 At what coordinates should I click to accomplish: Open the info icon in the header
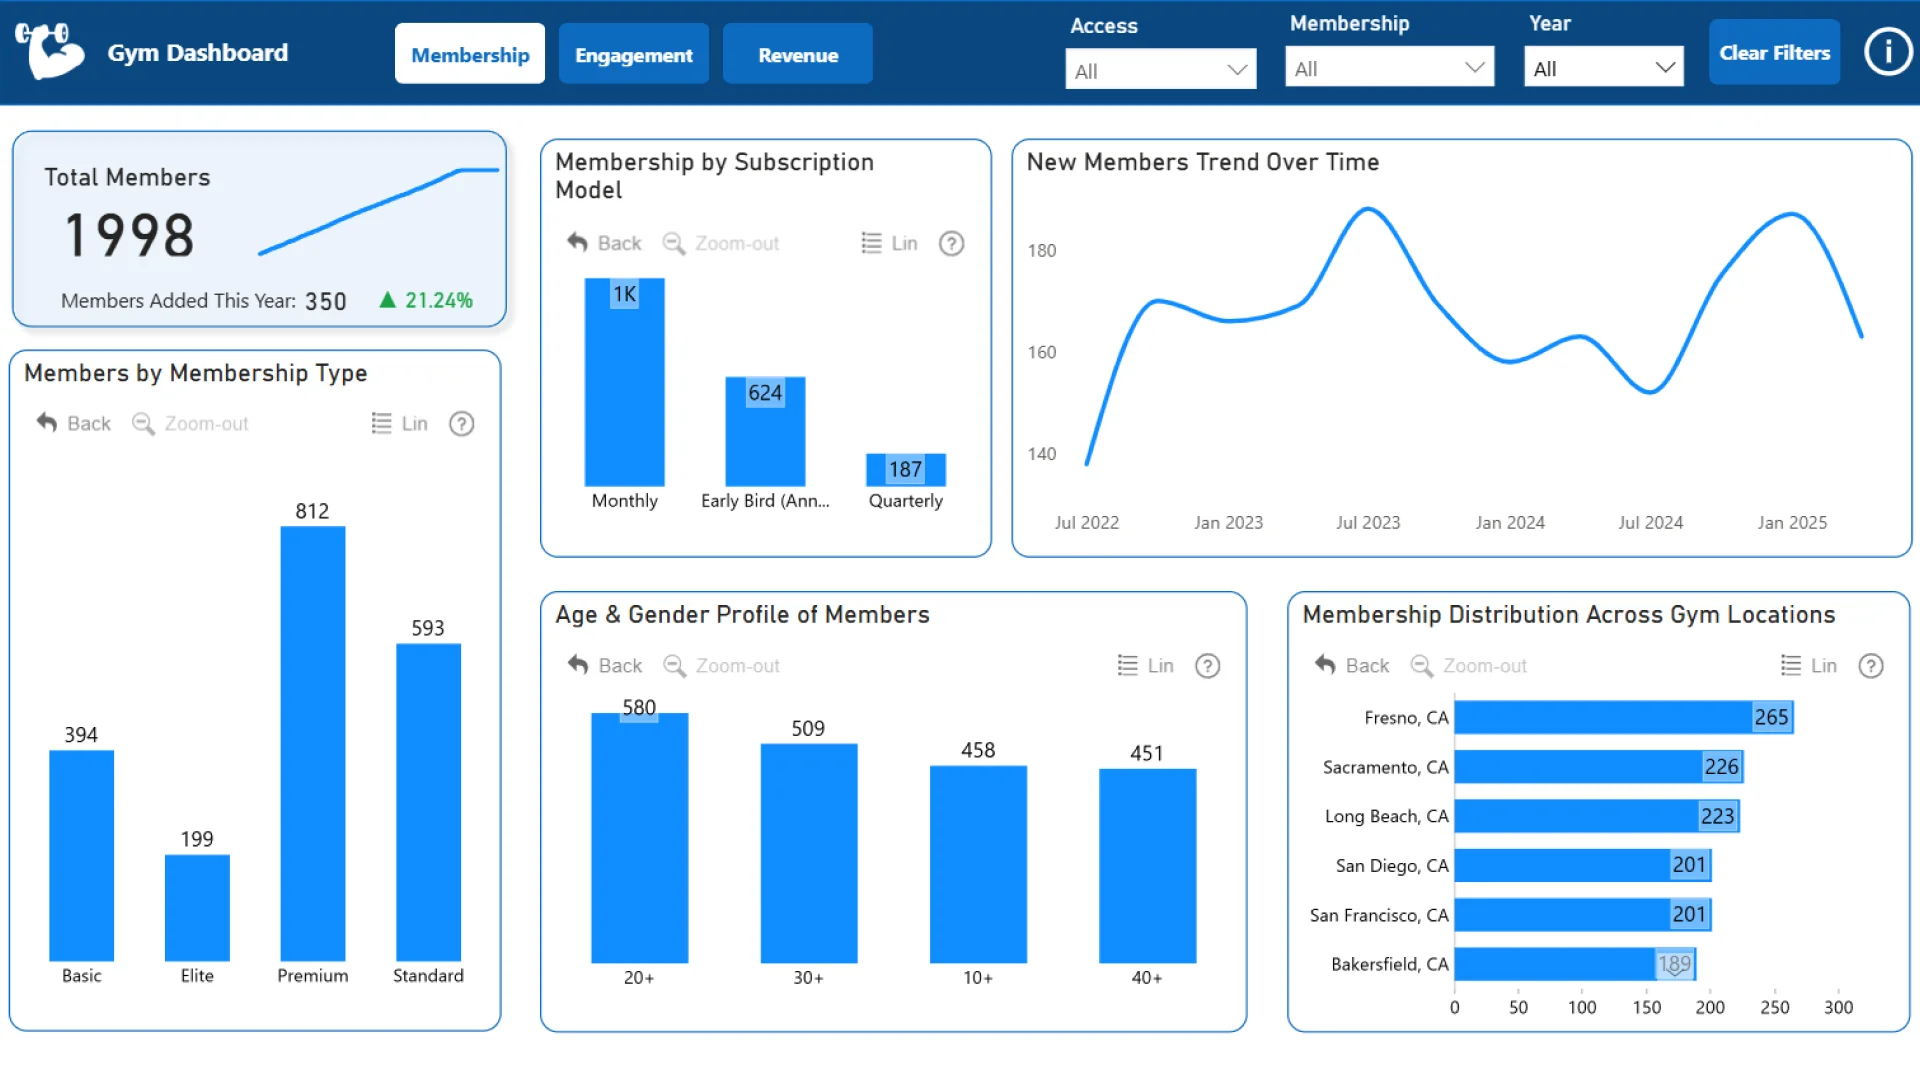1888,51
